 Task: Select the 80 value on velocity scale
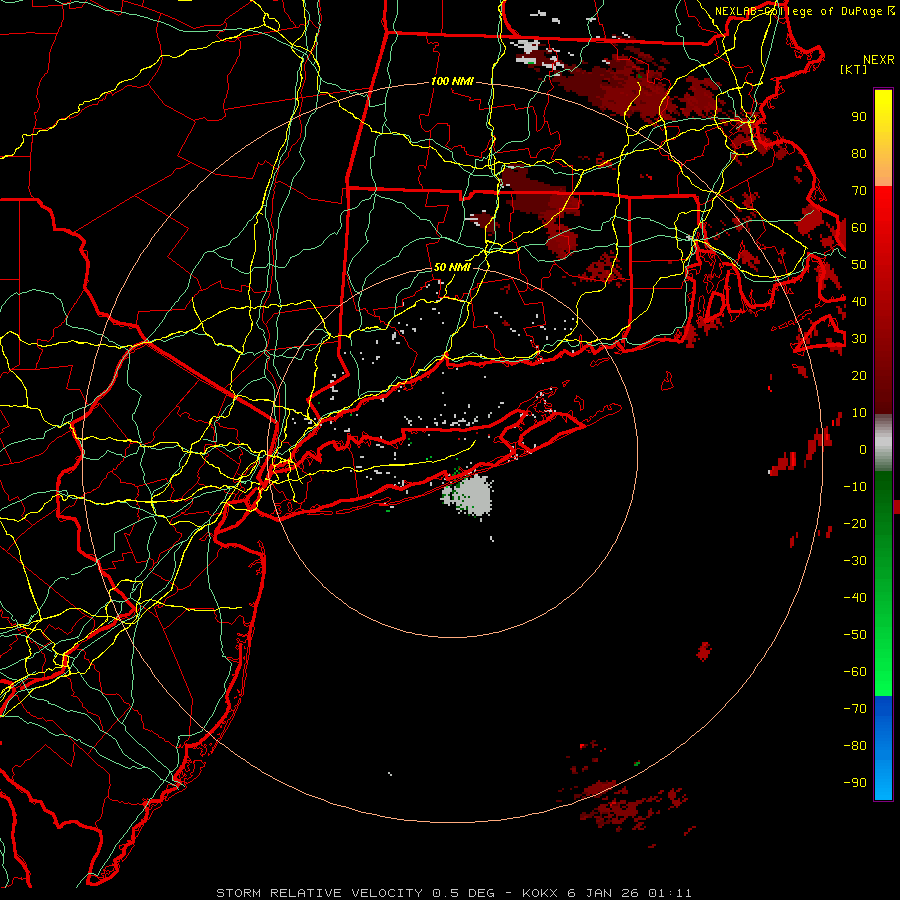pyautogui.click(x=859, y=154)
